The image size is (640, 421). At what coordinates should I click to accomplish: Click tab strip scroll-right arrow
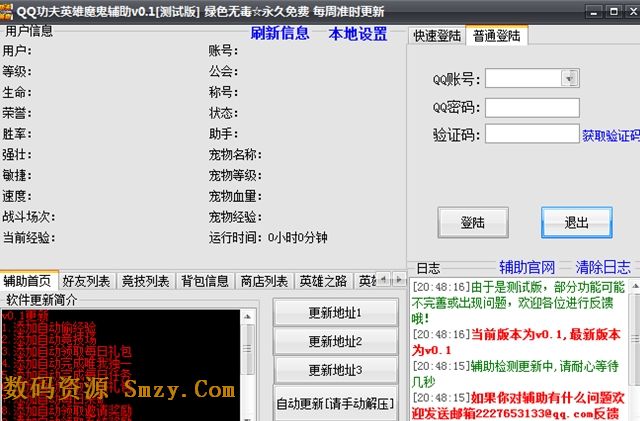tap(399, 279)
